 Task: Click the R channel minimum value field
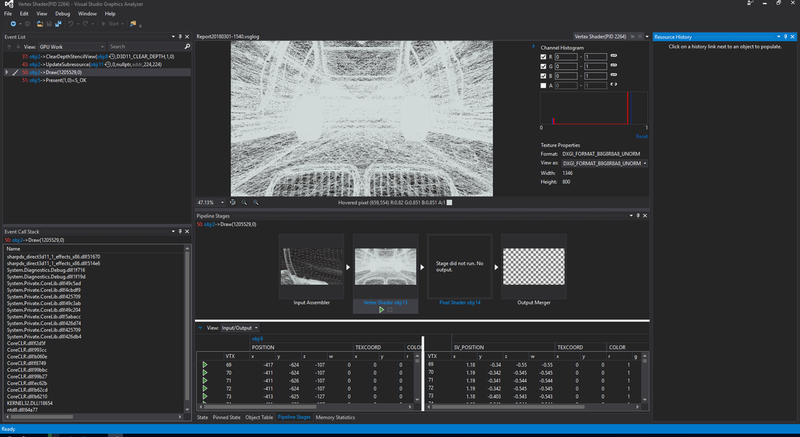coord(566,57)
